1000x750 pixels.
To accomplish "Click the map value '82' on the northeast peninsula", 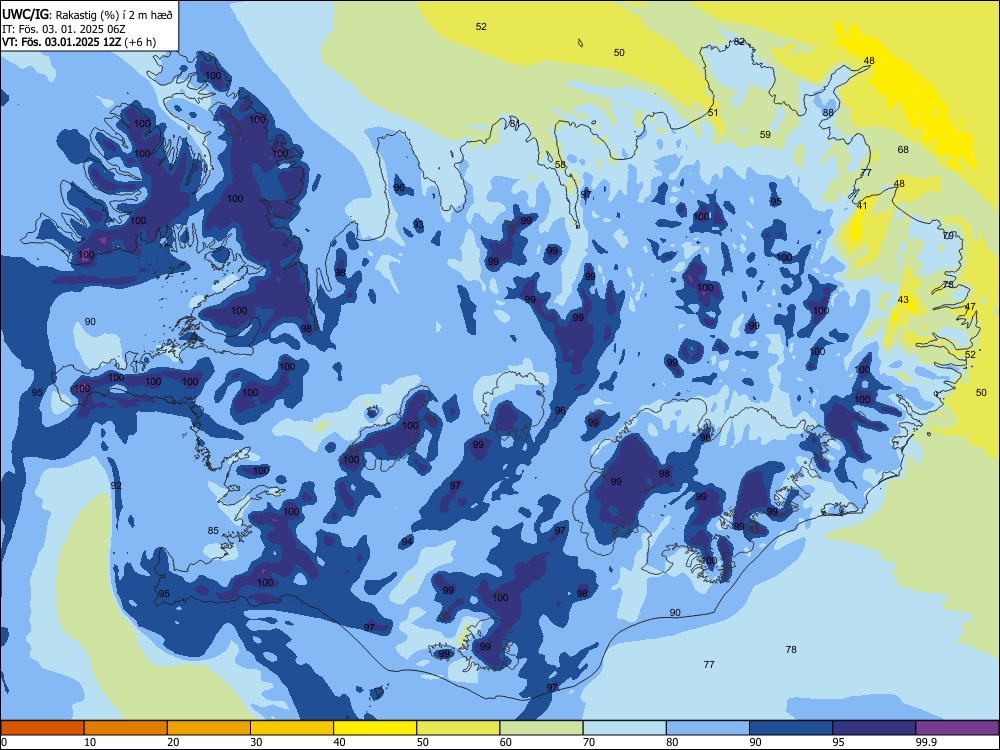I will coord(739,41).
